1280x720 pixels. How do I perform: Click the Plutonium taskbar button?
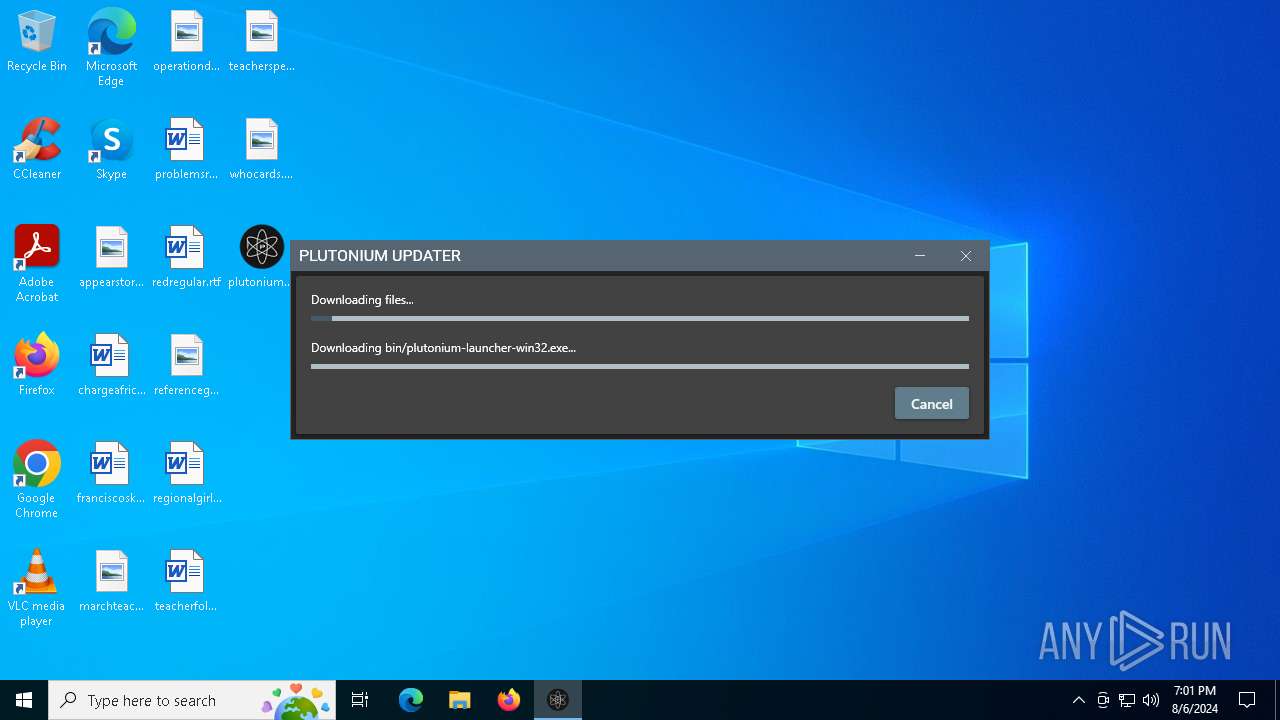point(558,700)
